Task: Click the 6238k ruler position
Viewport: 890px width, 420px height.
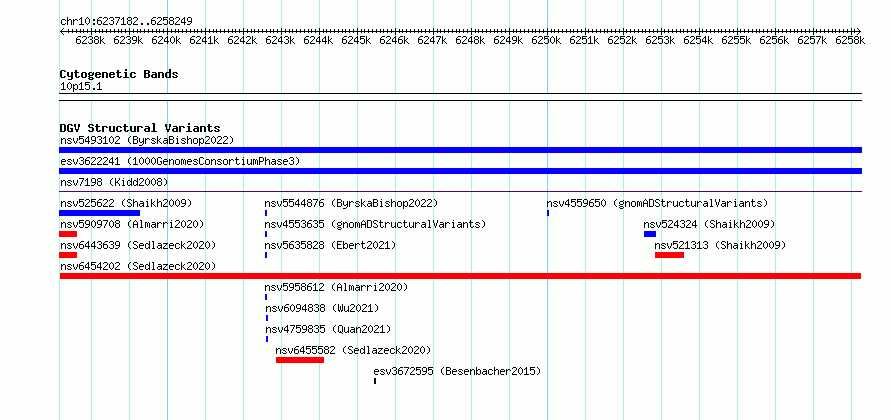Action: click(90, 40)
